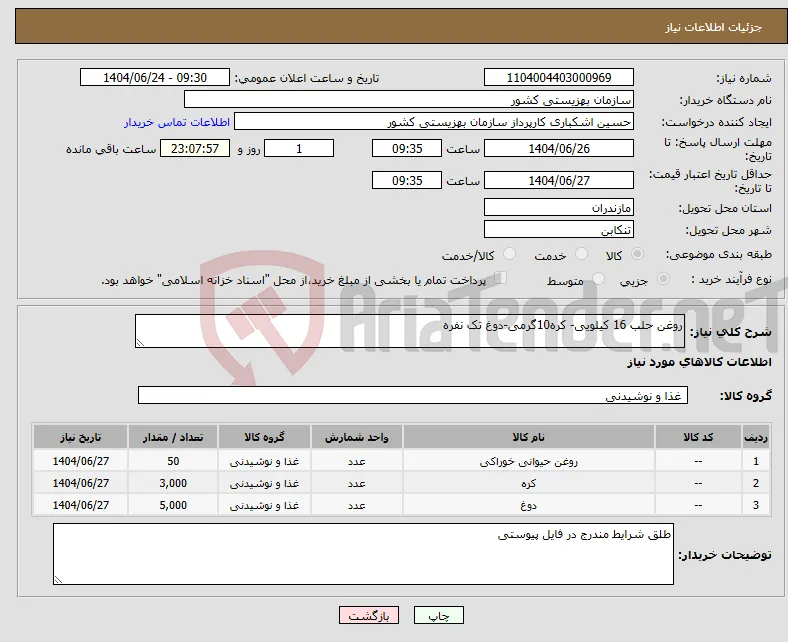Click row number 1 cell
Viewport: 788px width, 642px height.
[756, 461]
